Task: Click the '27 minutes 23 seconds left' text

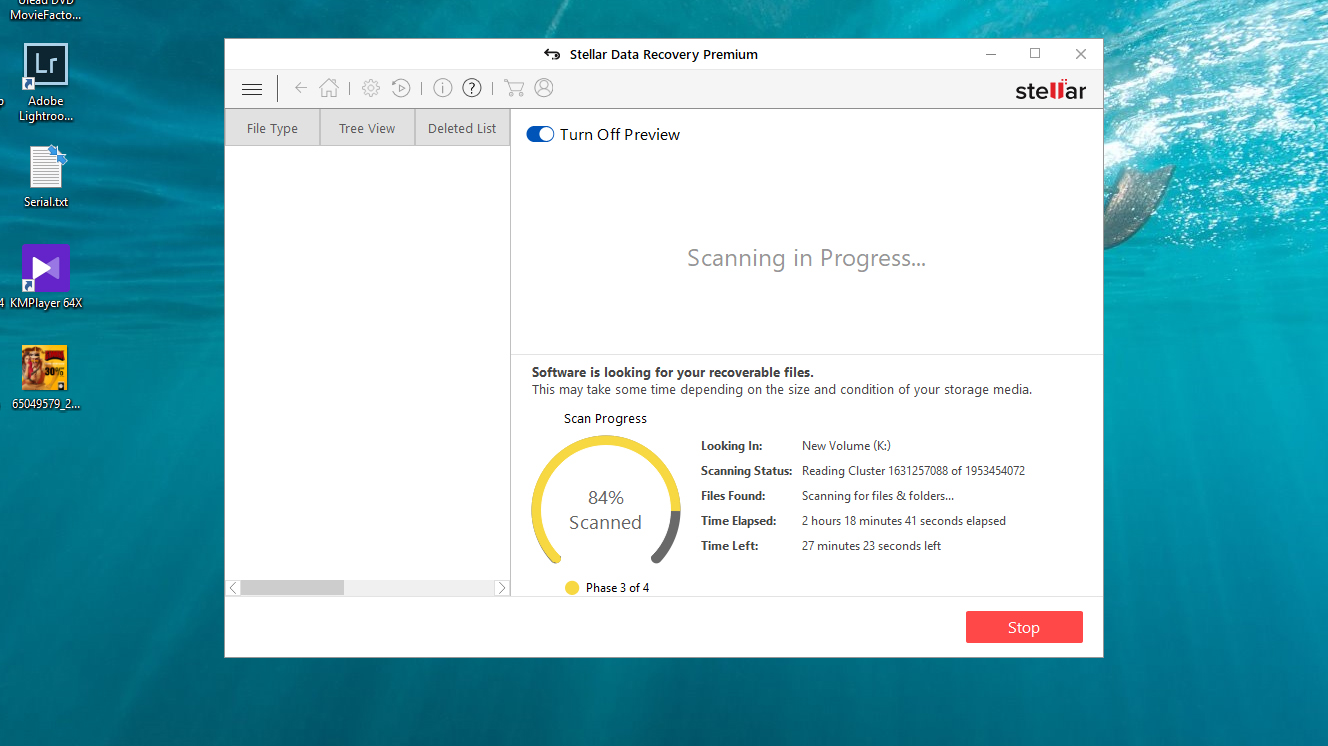Action: [x=872, y=546]
